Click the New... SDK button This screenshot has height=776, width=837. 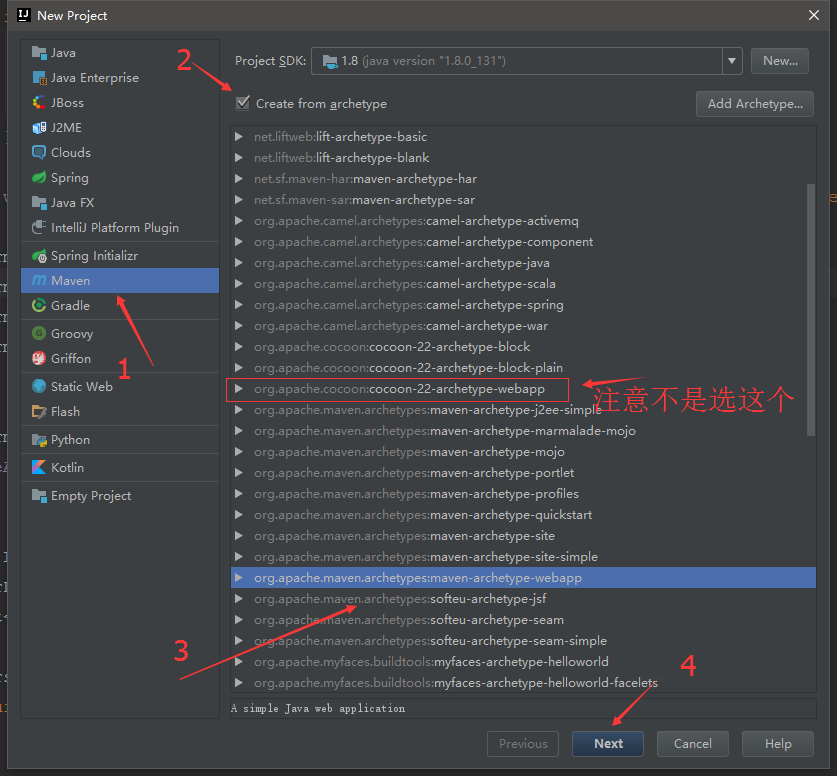[780, 61]
